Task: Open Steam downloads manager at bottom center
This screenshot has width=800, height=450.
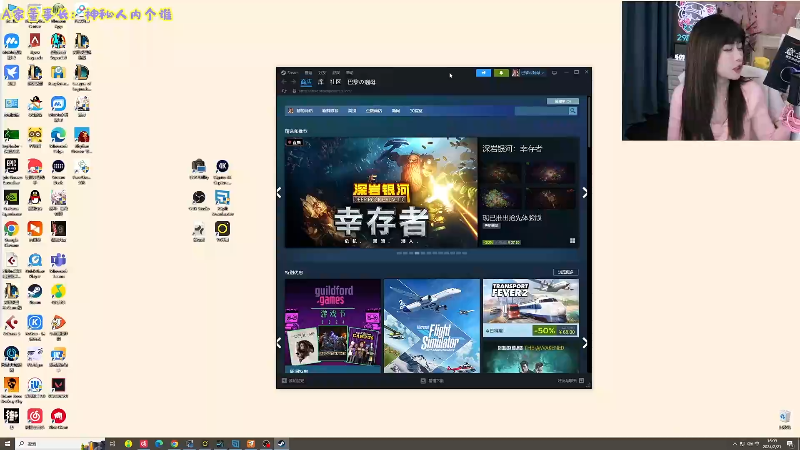Action: pos(432,381)
